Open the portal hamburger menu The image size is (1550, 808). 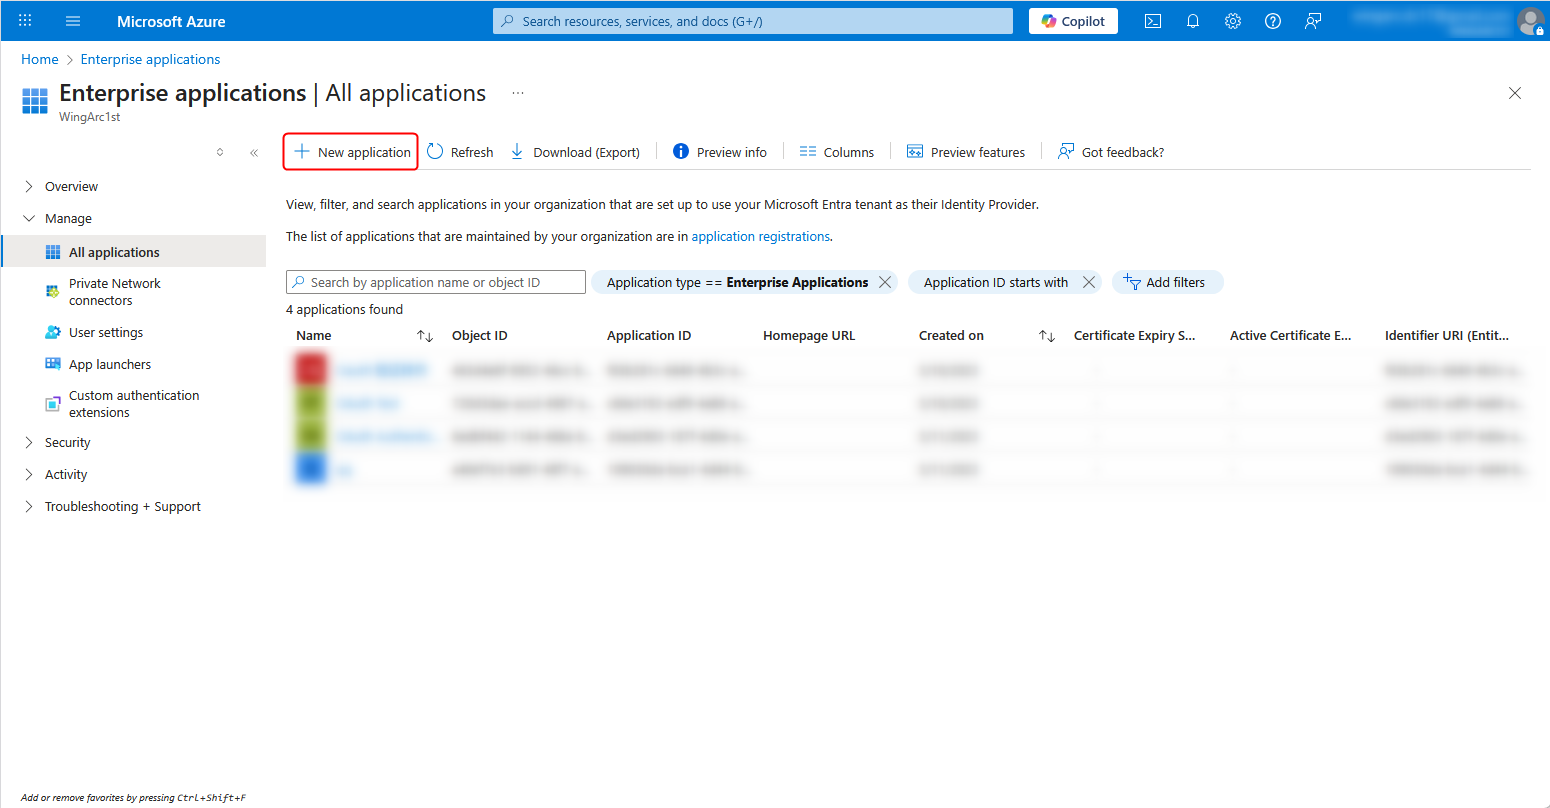[x=73, y=21]
